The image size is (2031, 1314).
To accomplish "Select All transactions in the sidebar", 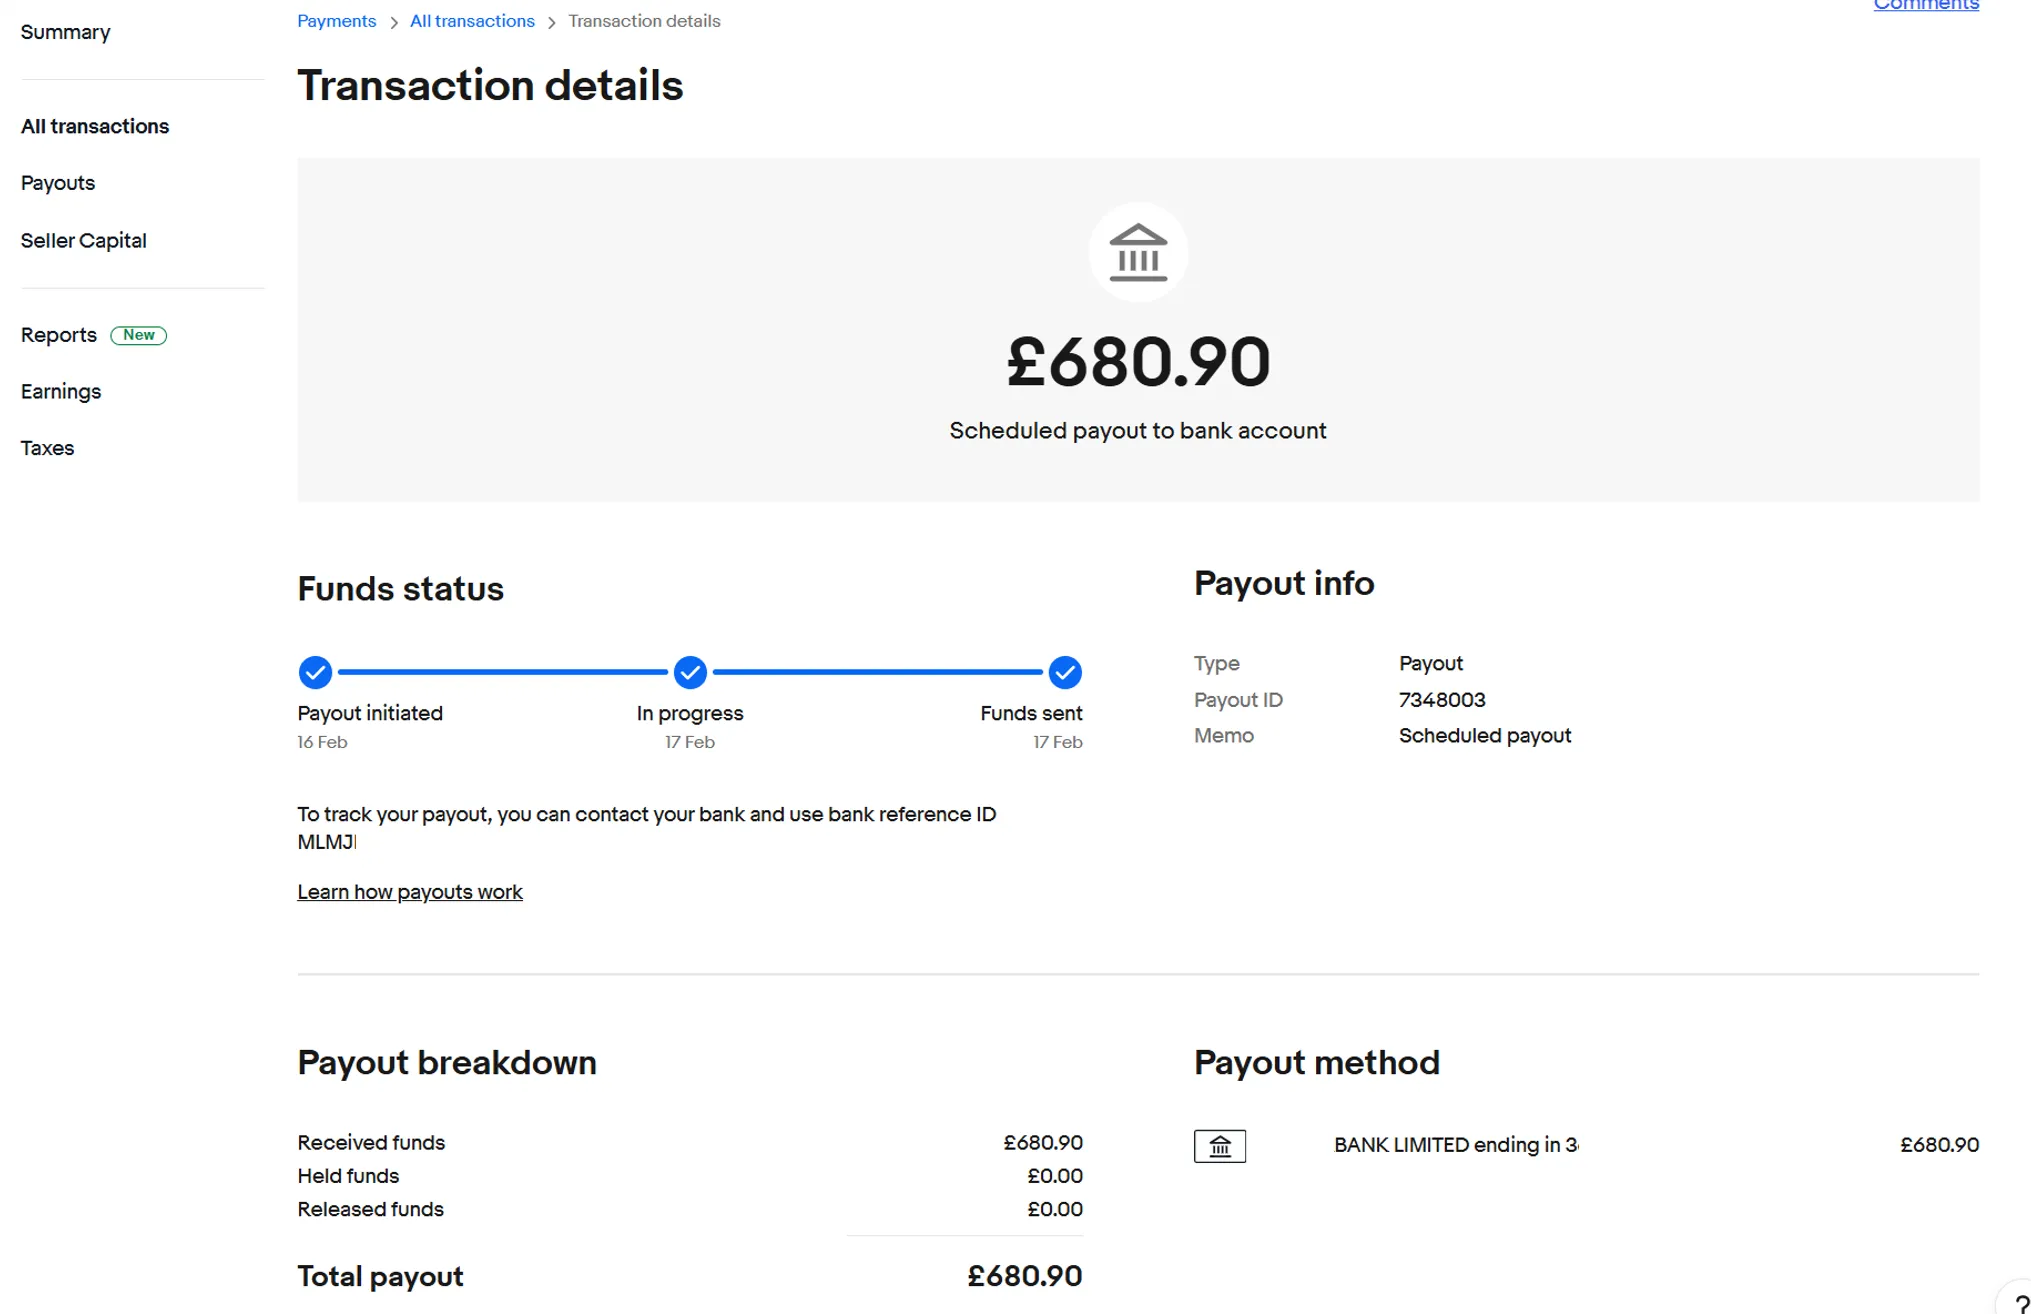I will (x=95, y=125).
